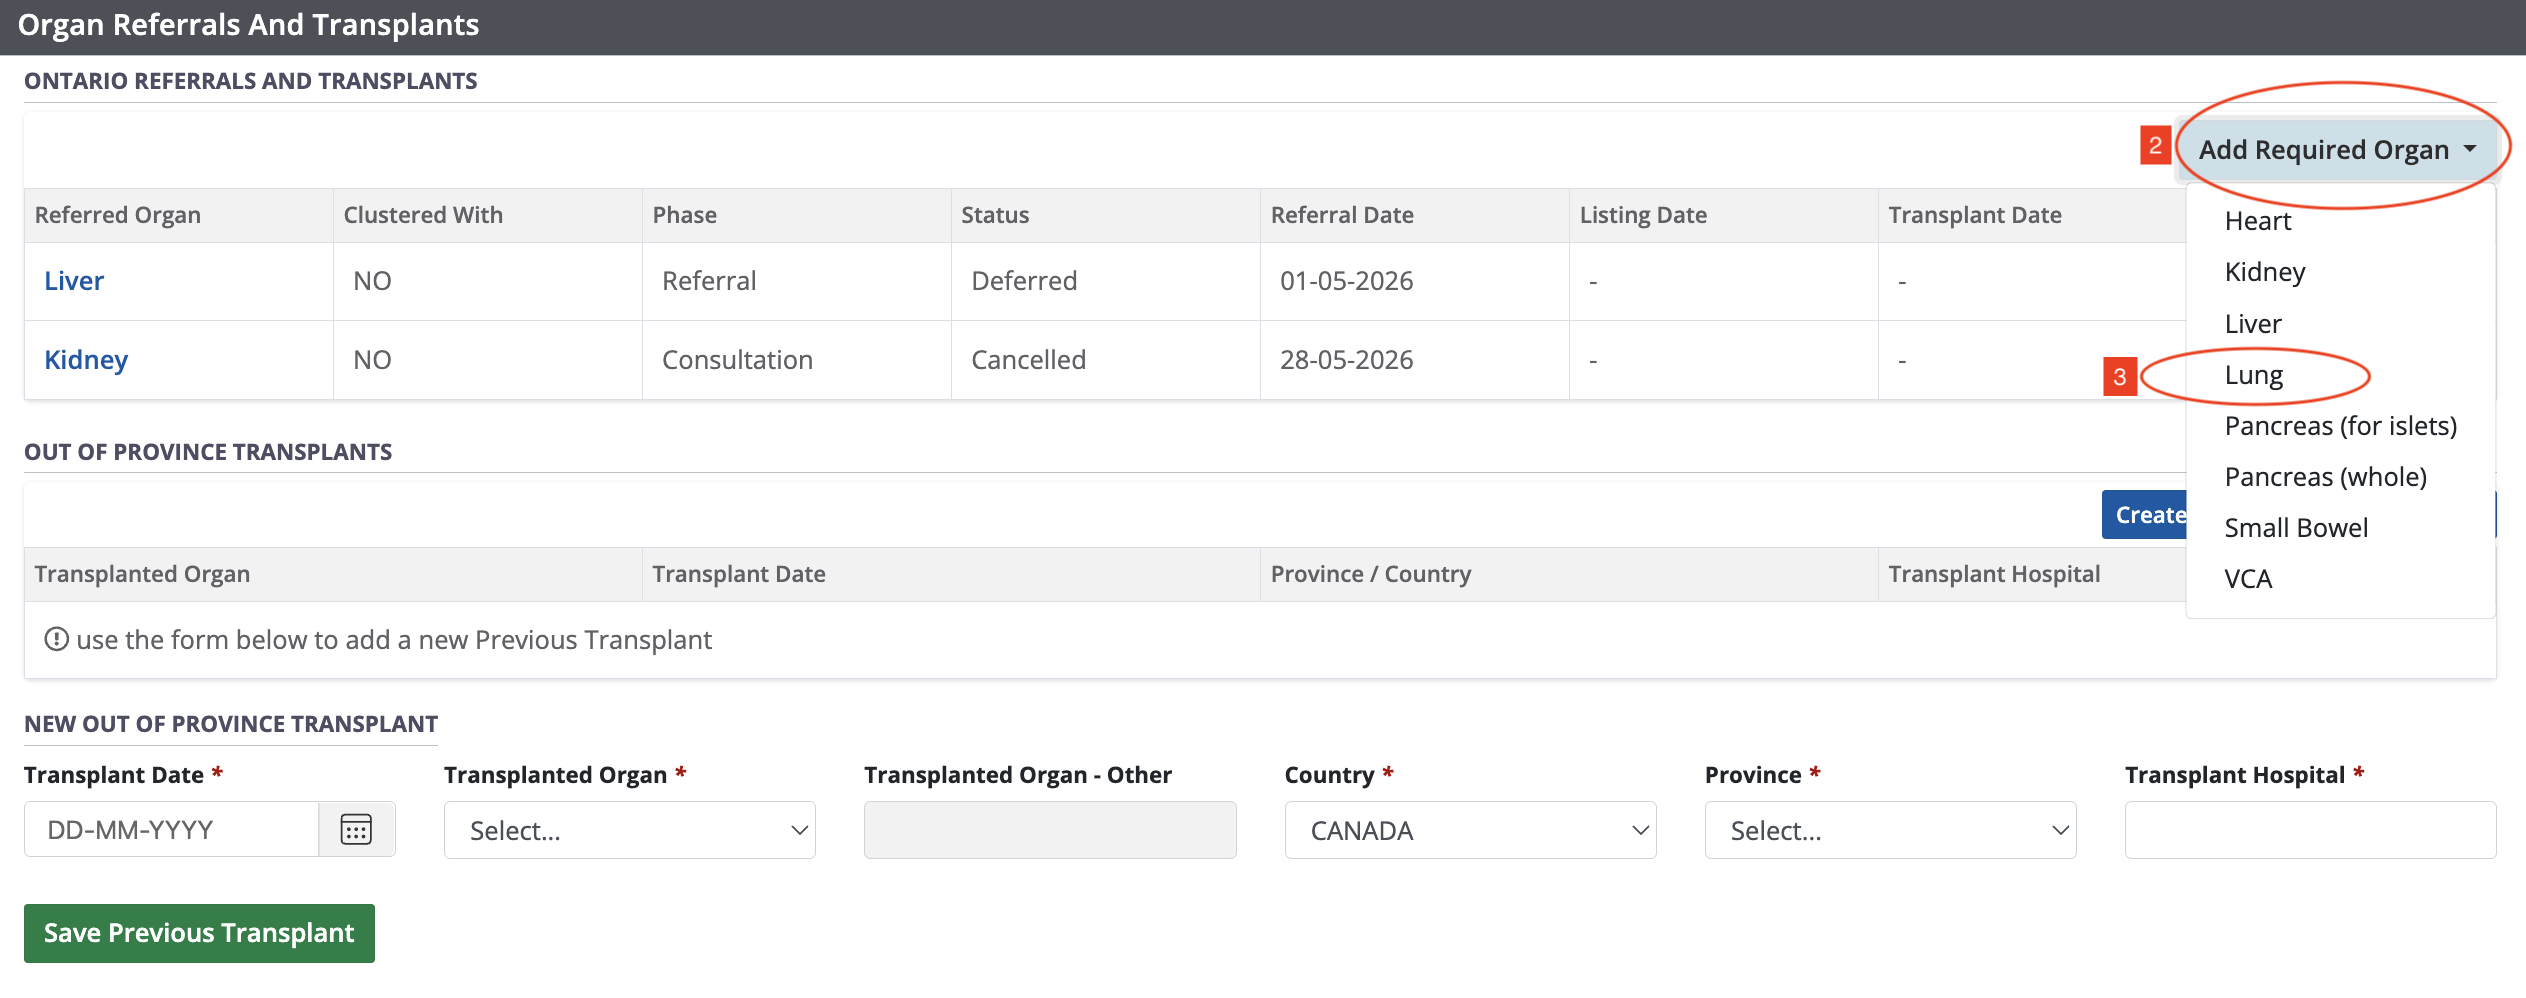Open the Kidney referral link
The height and width of the screenshot is (998, 2526).
click(86, 360)
